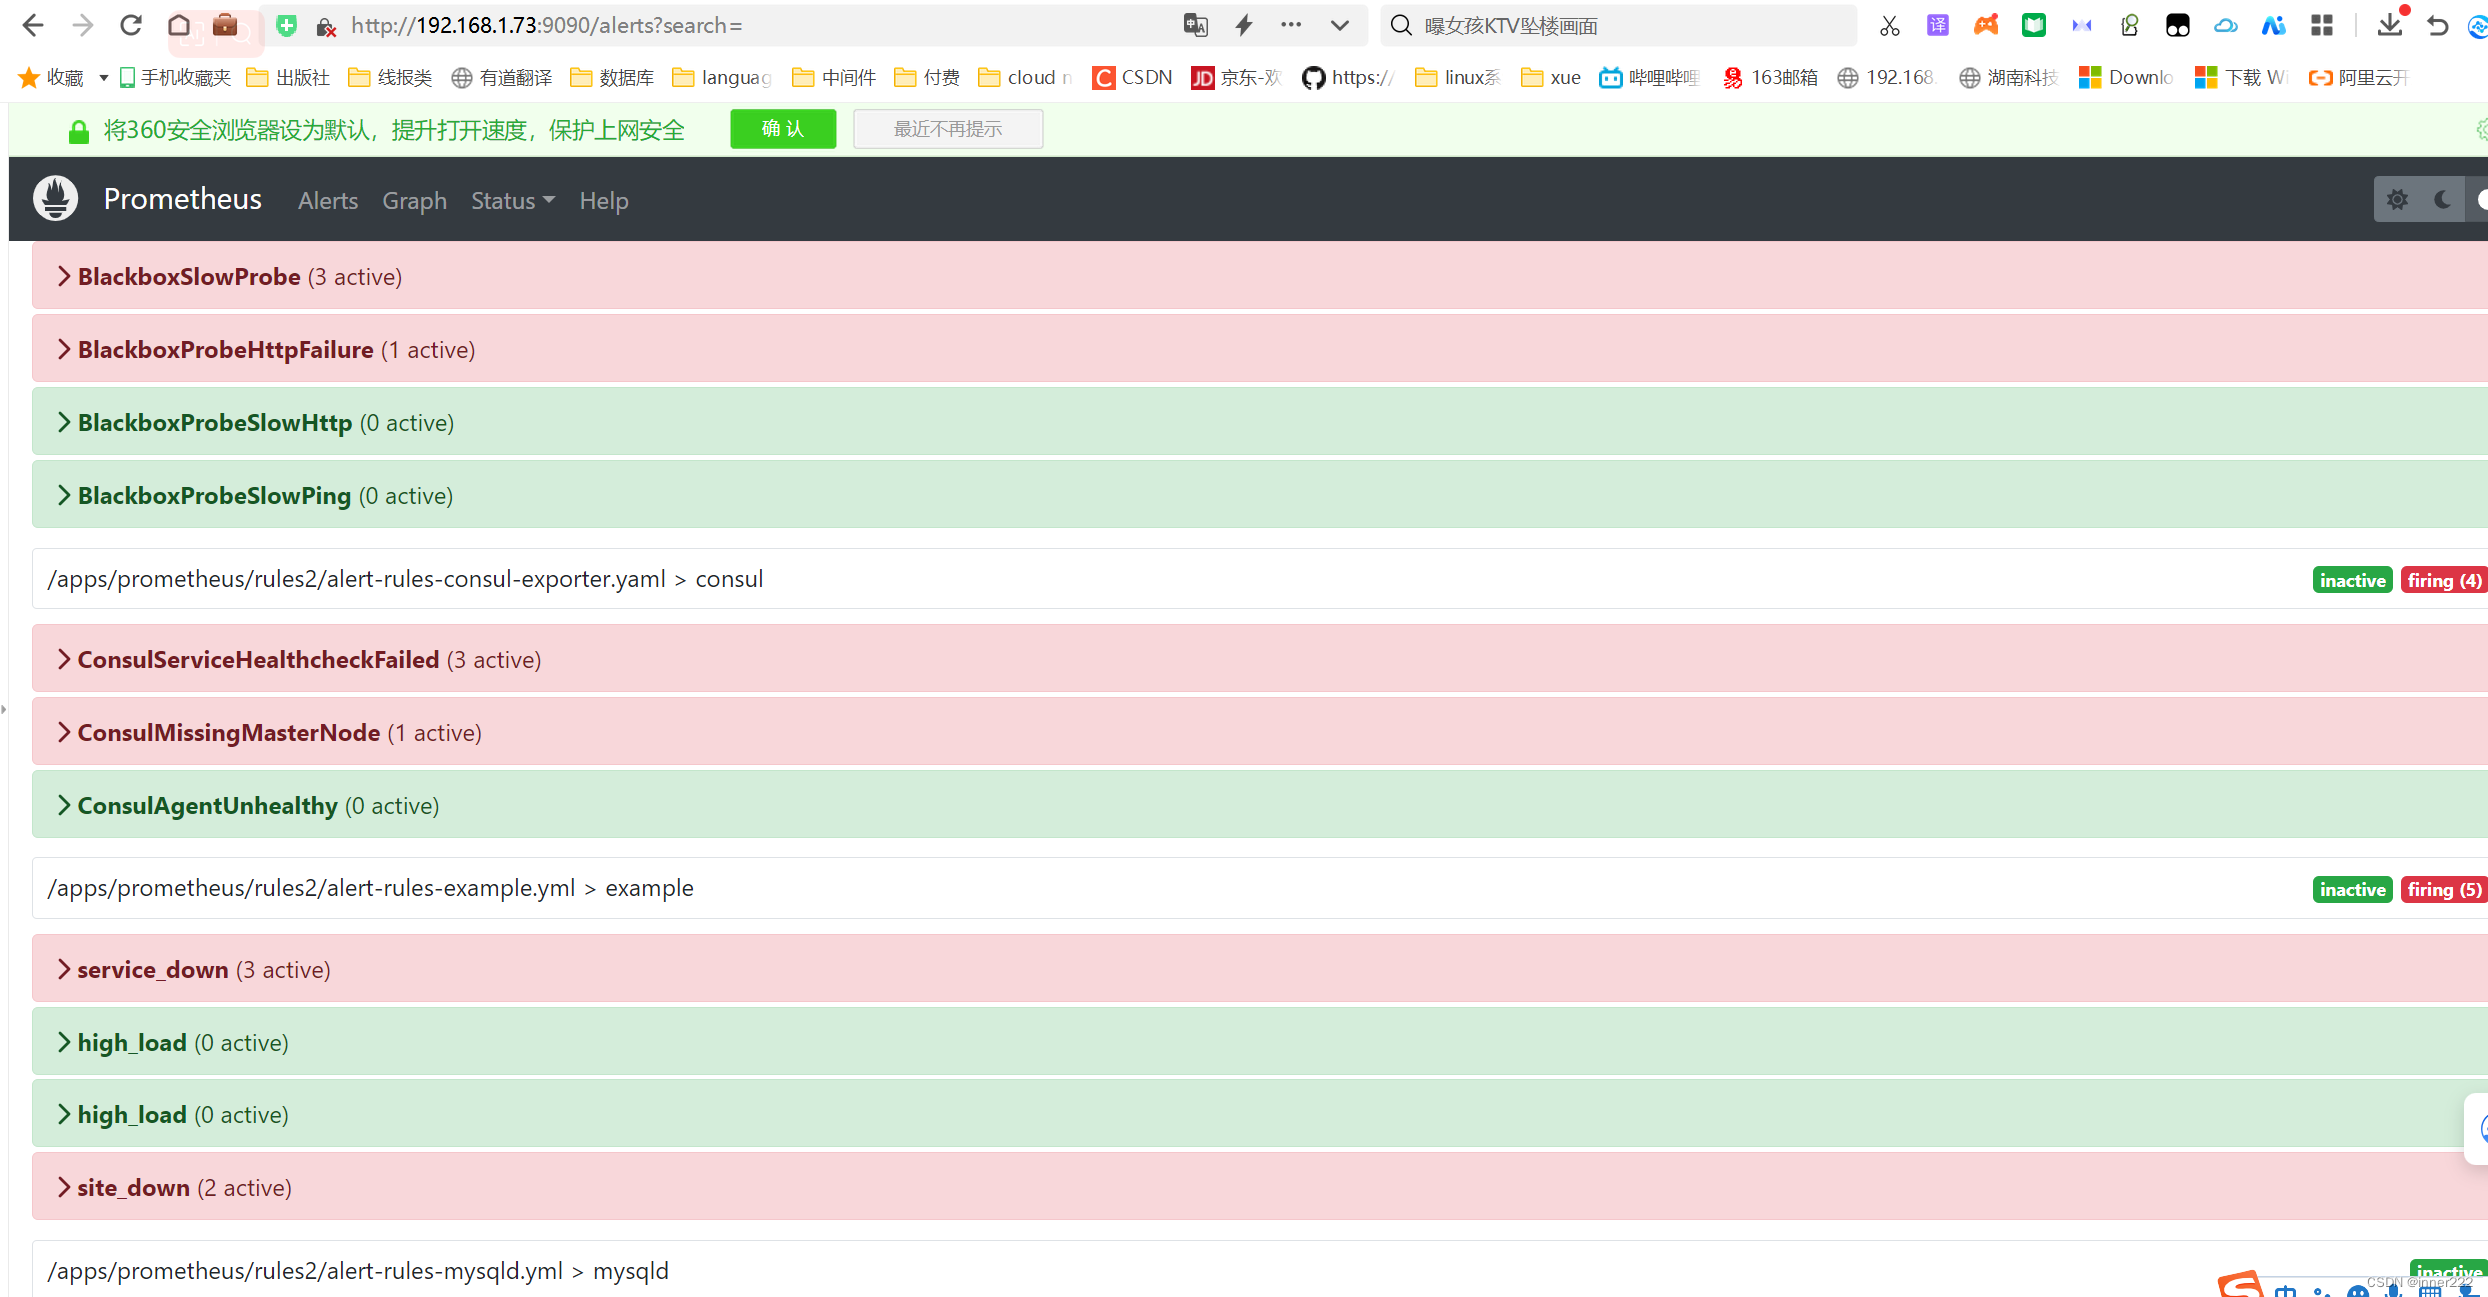Click the undo closed tab icon

(x=2438, y=26)
